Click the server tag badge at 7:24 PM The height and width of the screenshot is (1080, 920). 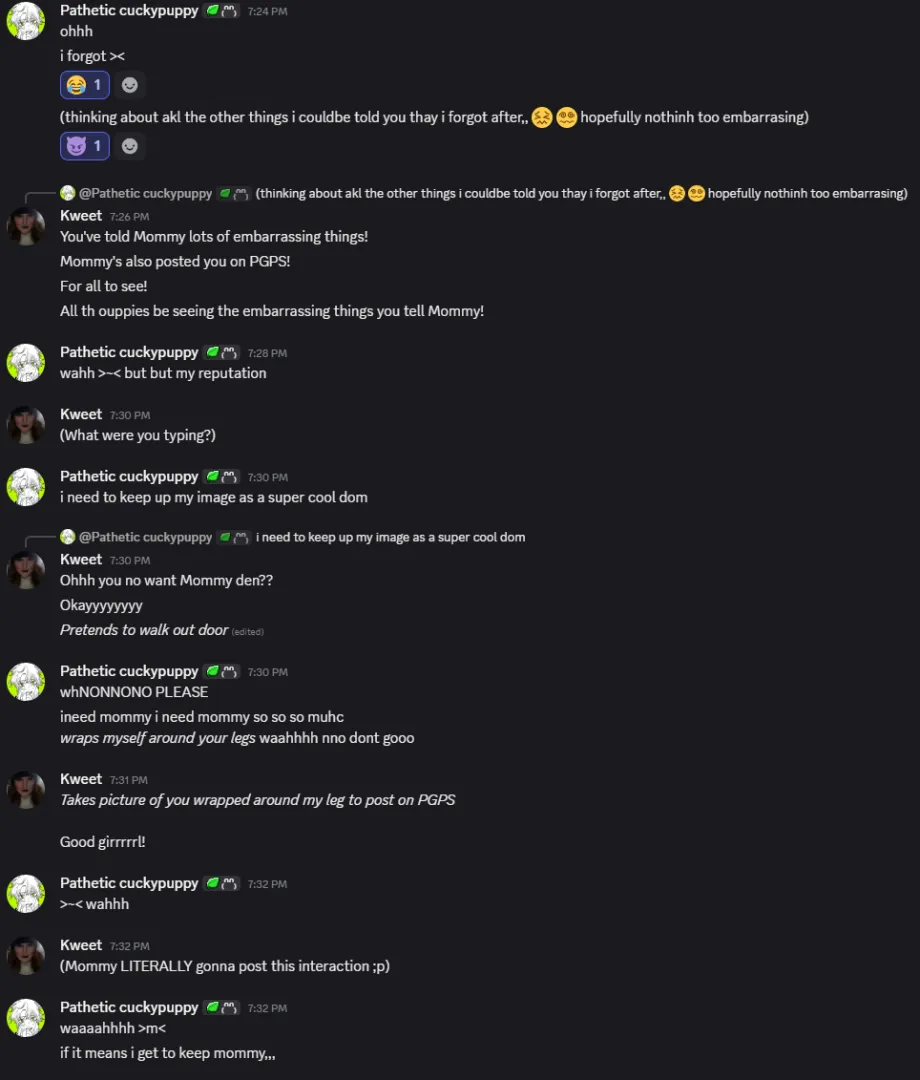coord(221,10)
